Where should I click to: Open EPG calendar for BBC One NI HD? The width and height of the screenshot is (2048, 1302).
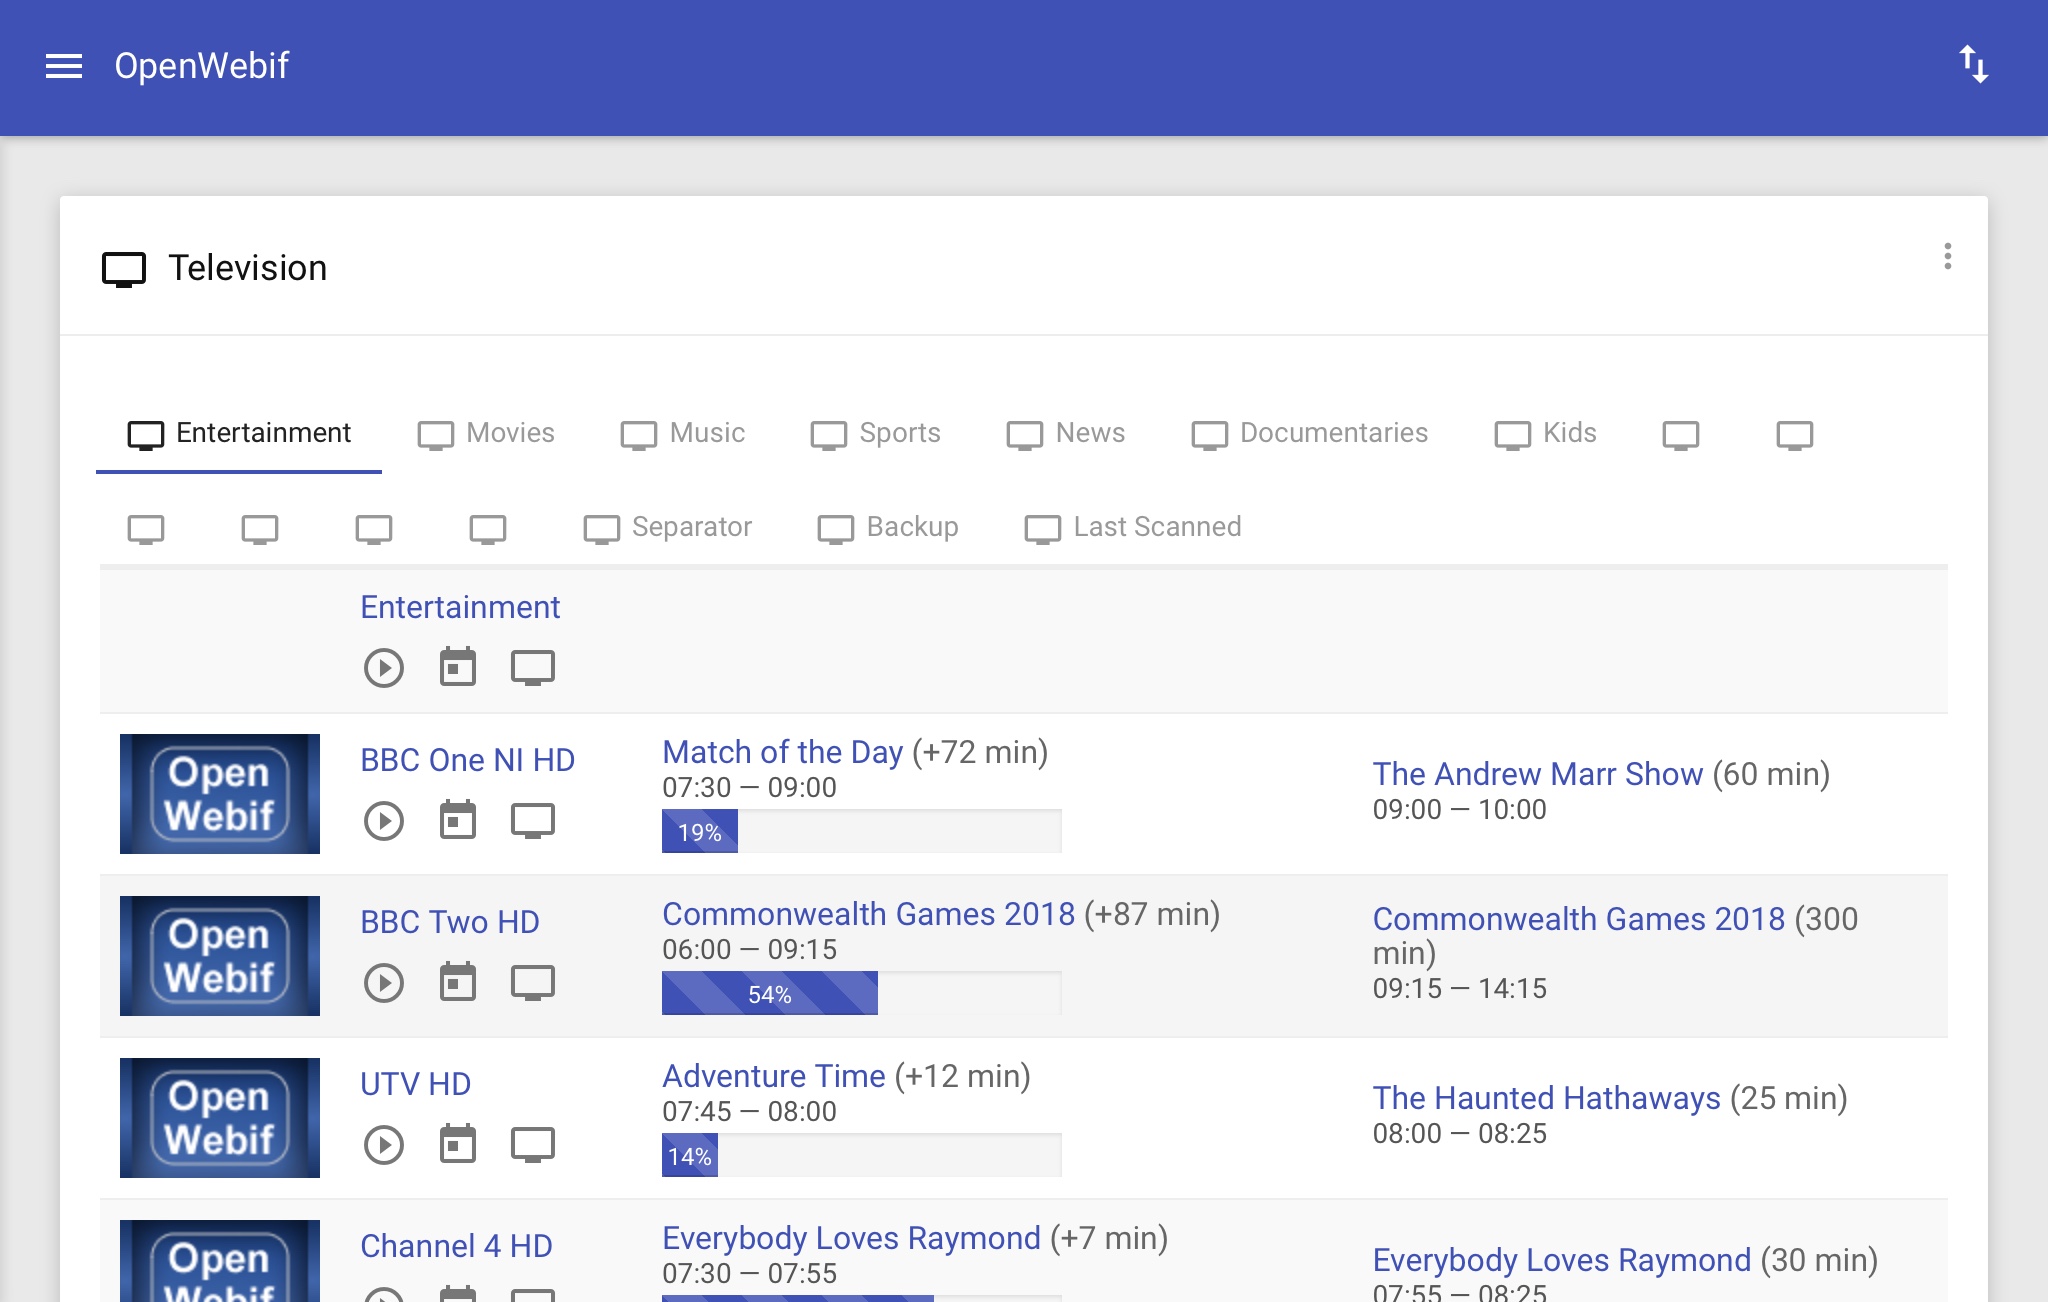coord(458,820)
